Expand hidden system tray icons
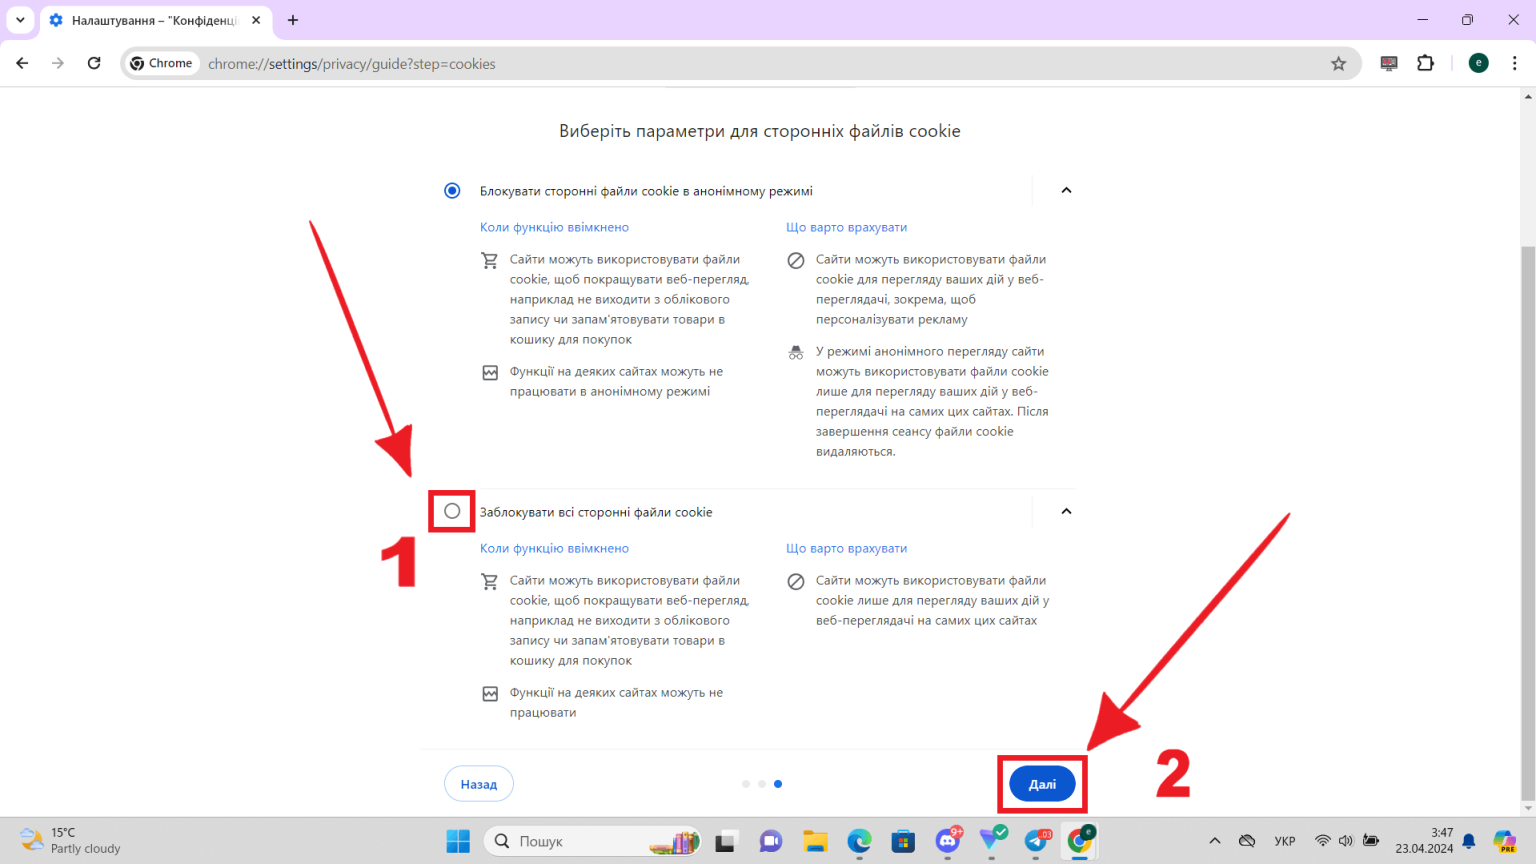Screen dimensions: 1536x864 click(x=1214, y=841)
